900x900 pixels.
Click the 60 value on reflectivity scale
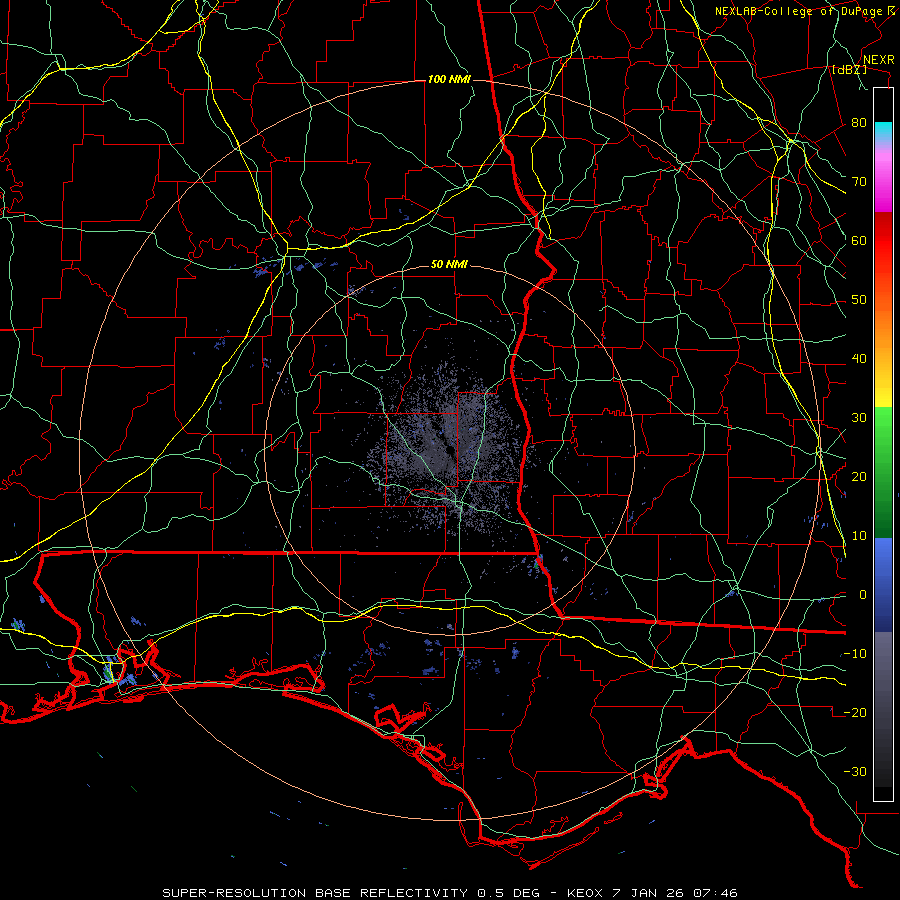pos(859,240)
